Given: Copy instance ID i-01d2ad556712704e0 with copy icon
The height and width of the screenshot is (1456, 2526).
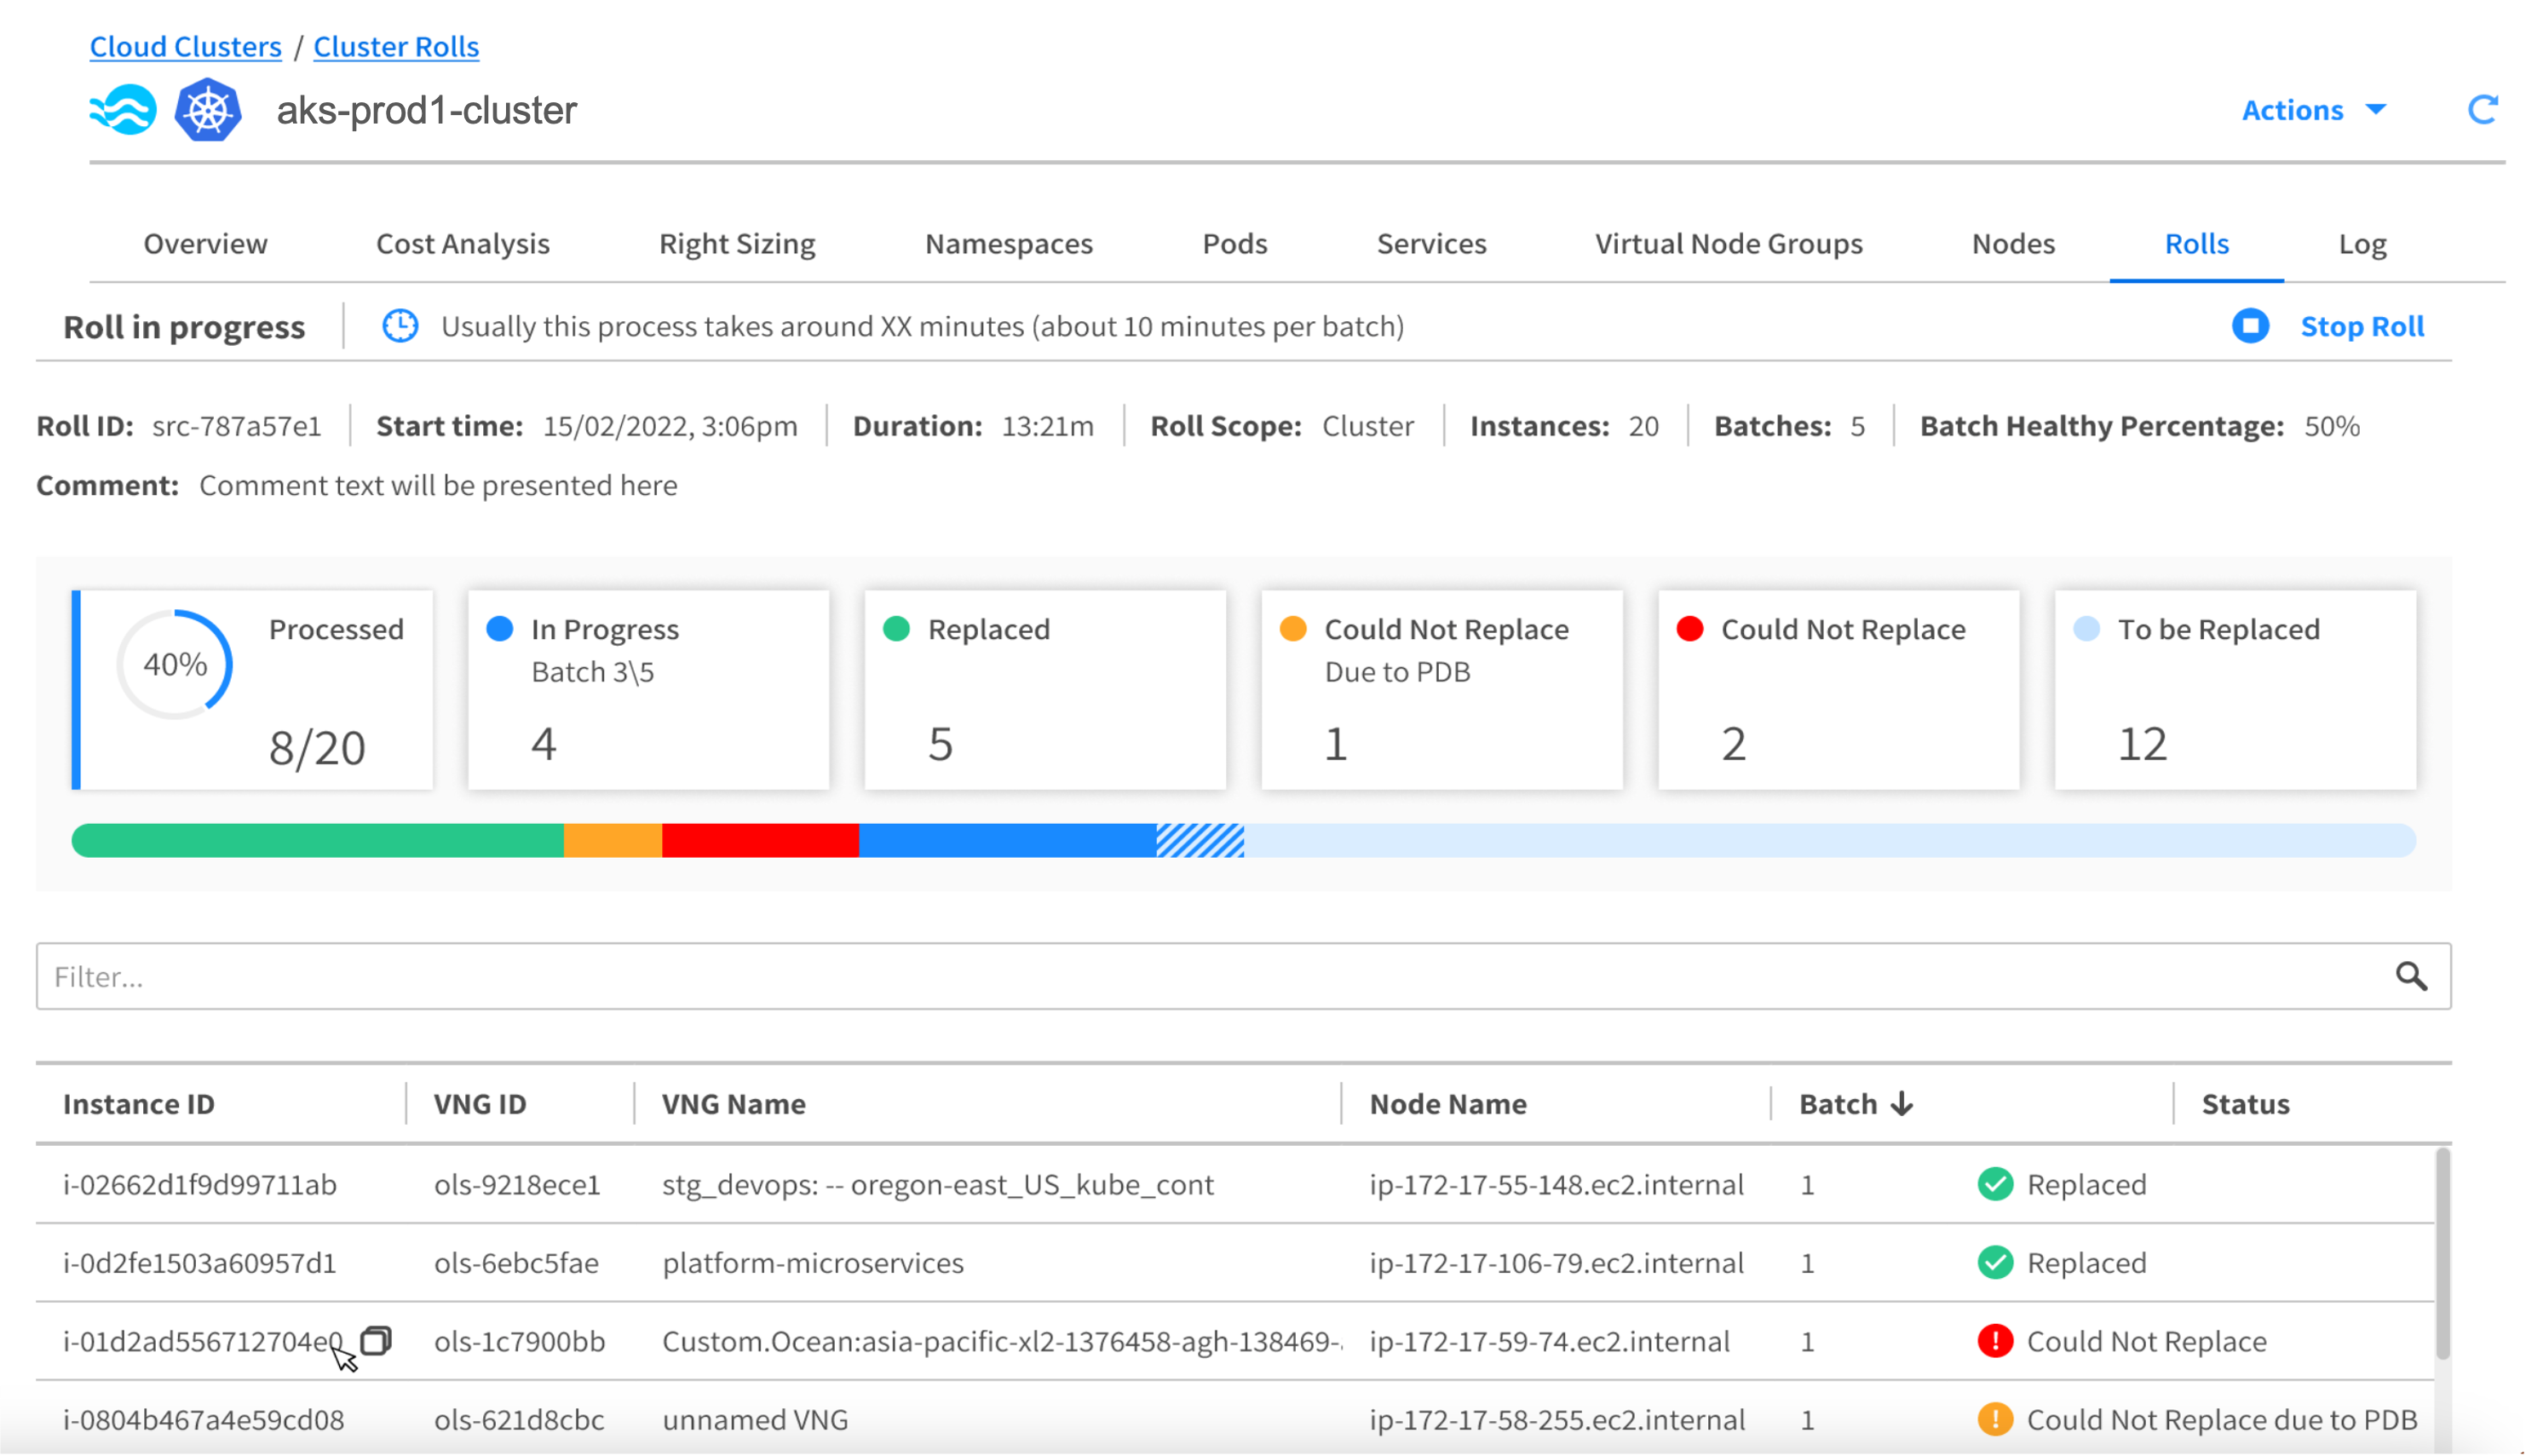Looking at the screenshot, I should 376,1340.
